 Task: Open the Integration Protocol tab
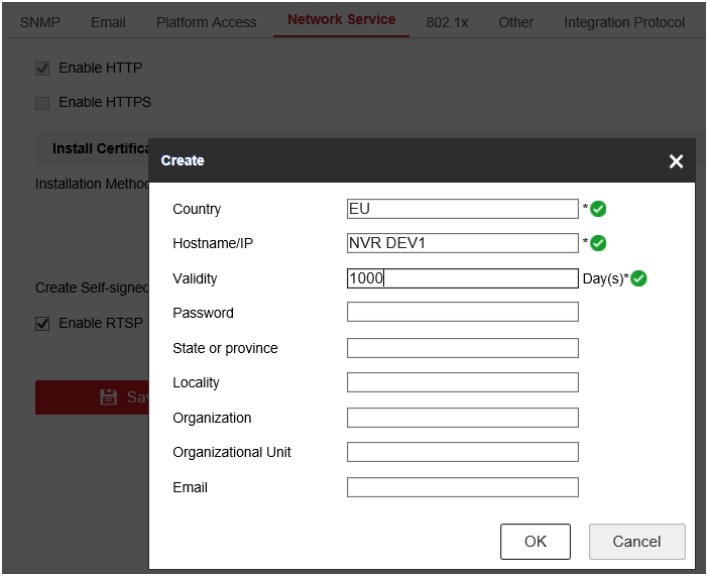[x=624, y=22]
